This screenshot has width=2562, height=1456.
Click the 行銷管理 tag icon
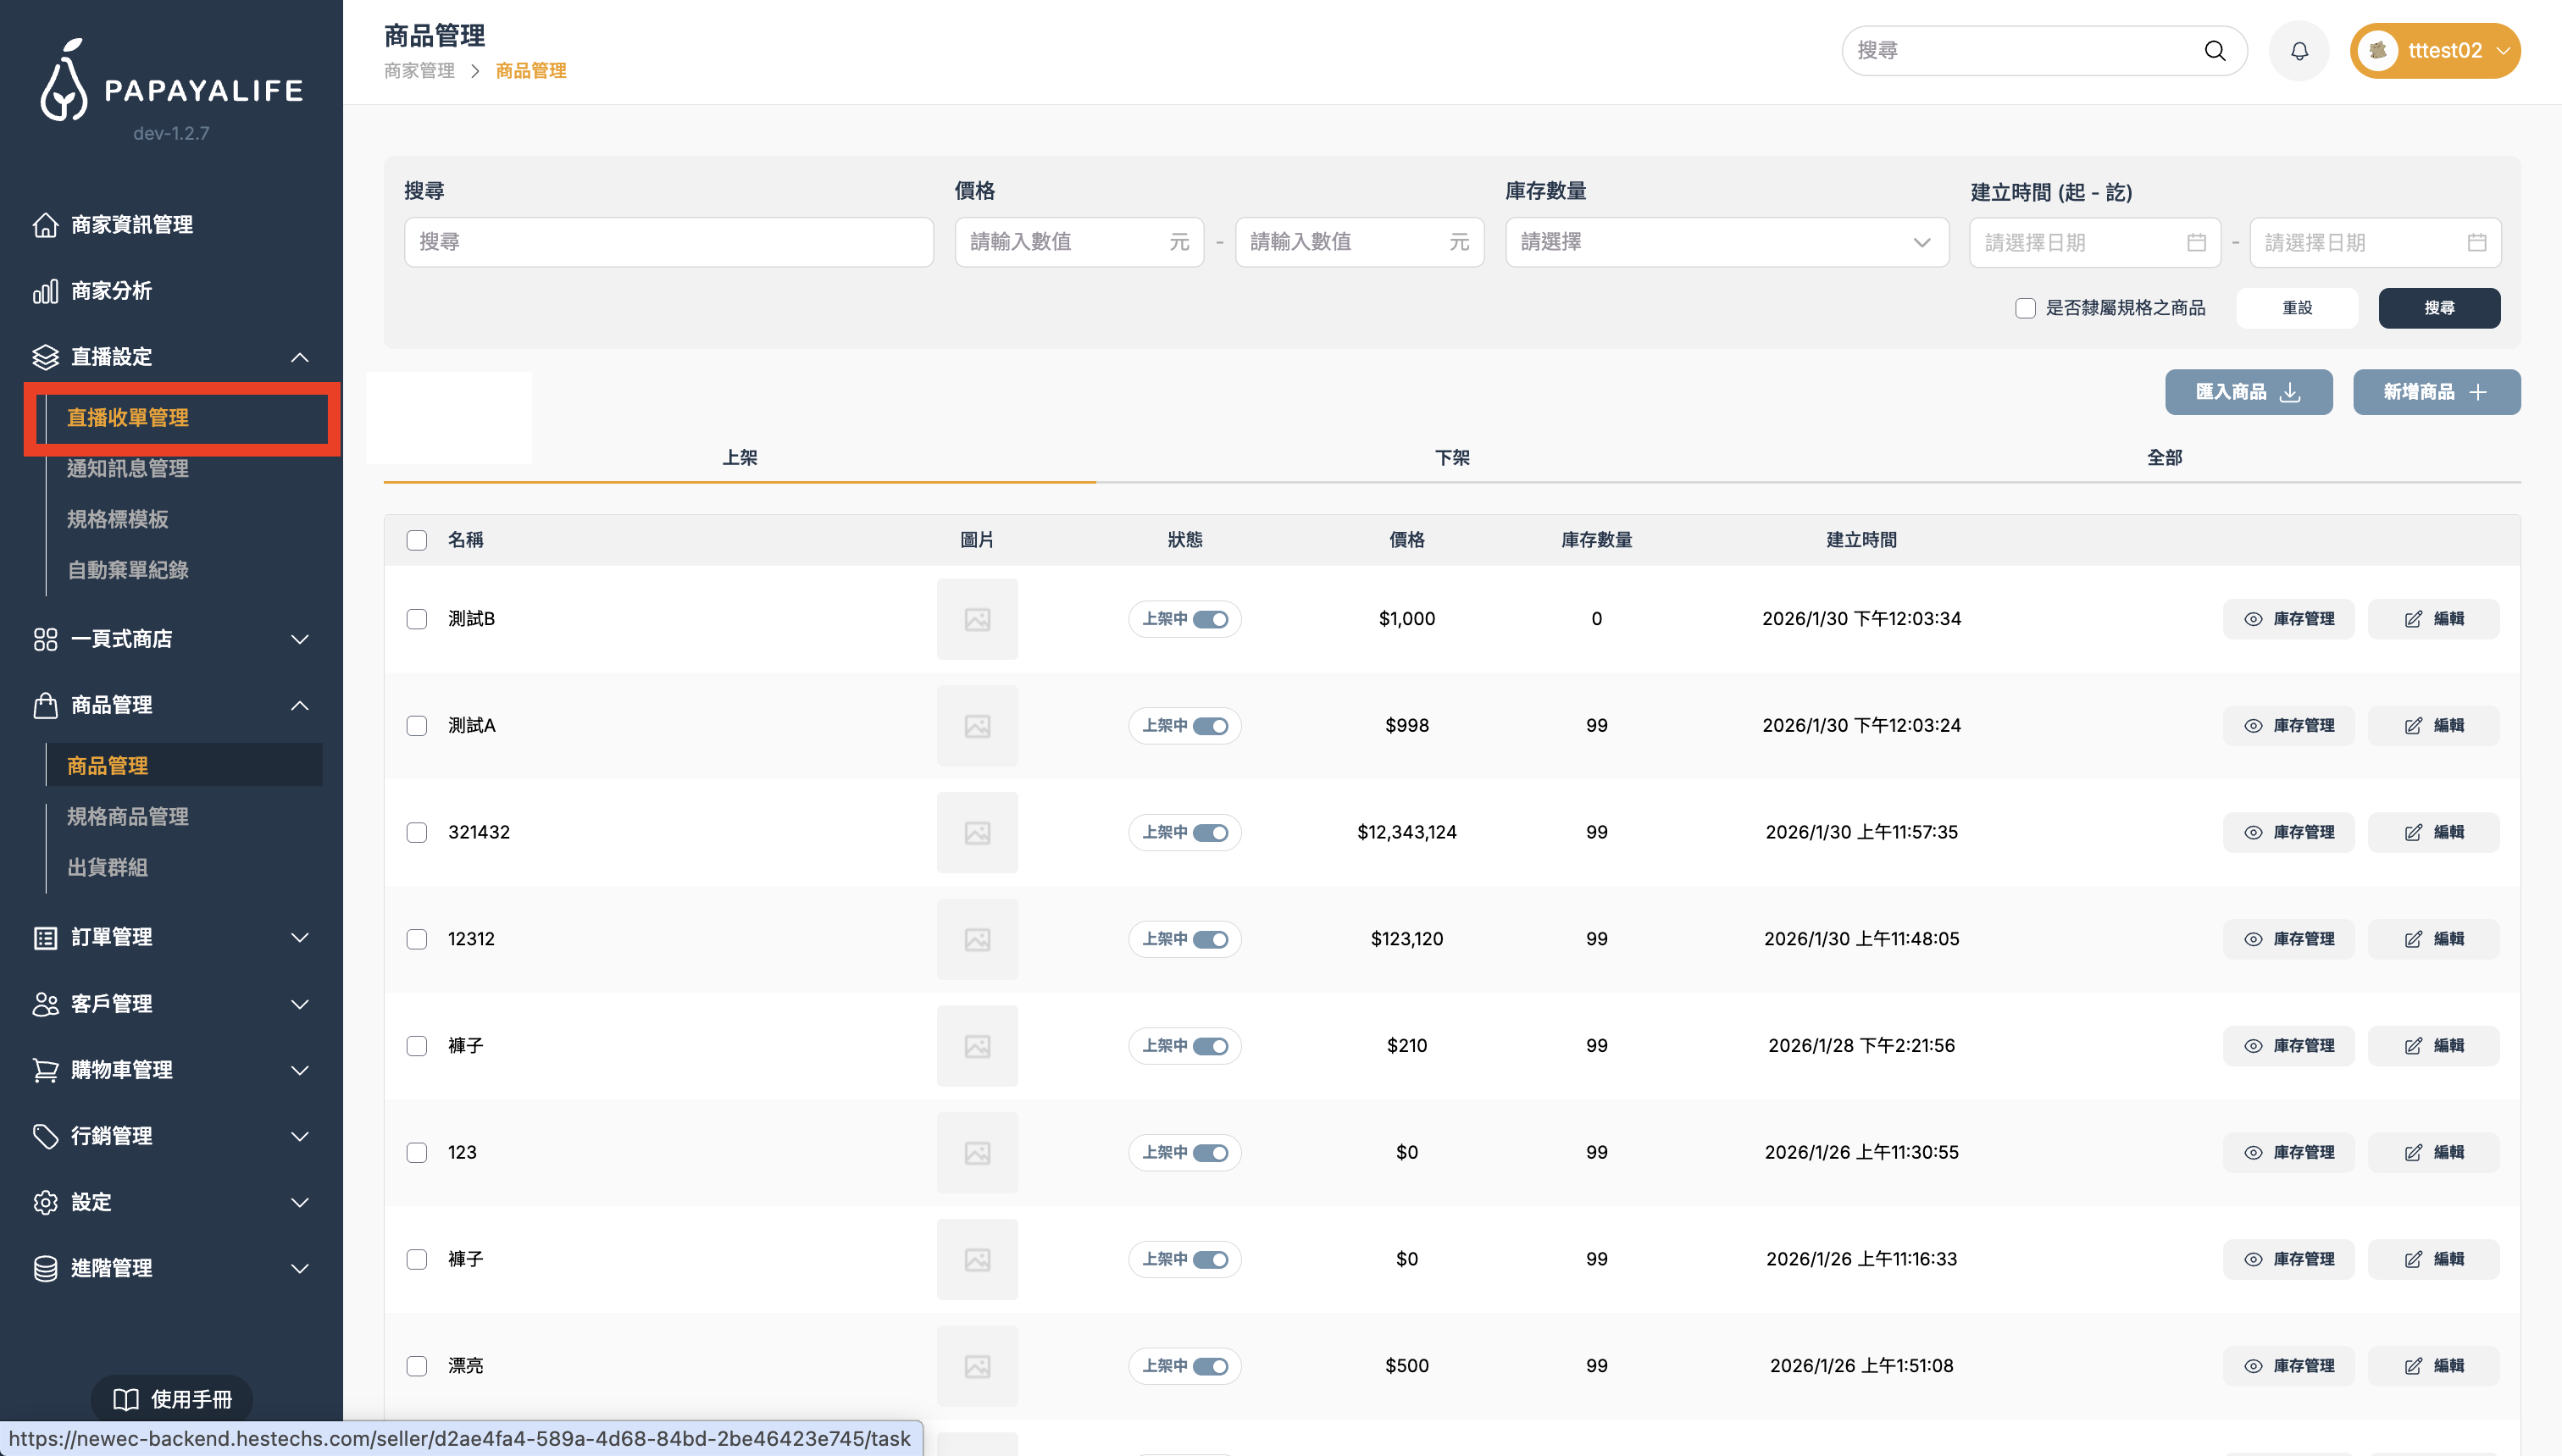pyautogui.click(x=45, y=1136)
